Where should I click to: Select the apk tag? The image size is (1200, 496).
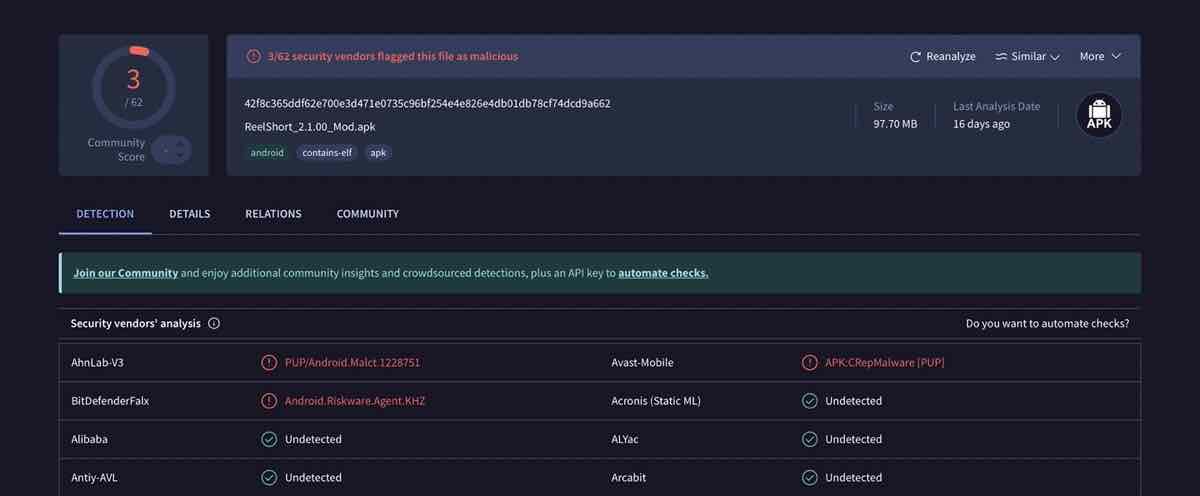tap(378, 153)
